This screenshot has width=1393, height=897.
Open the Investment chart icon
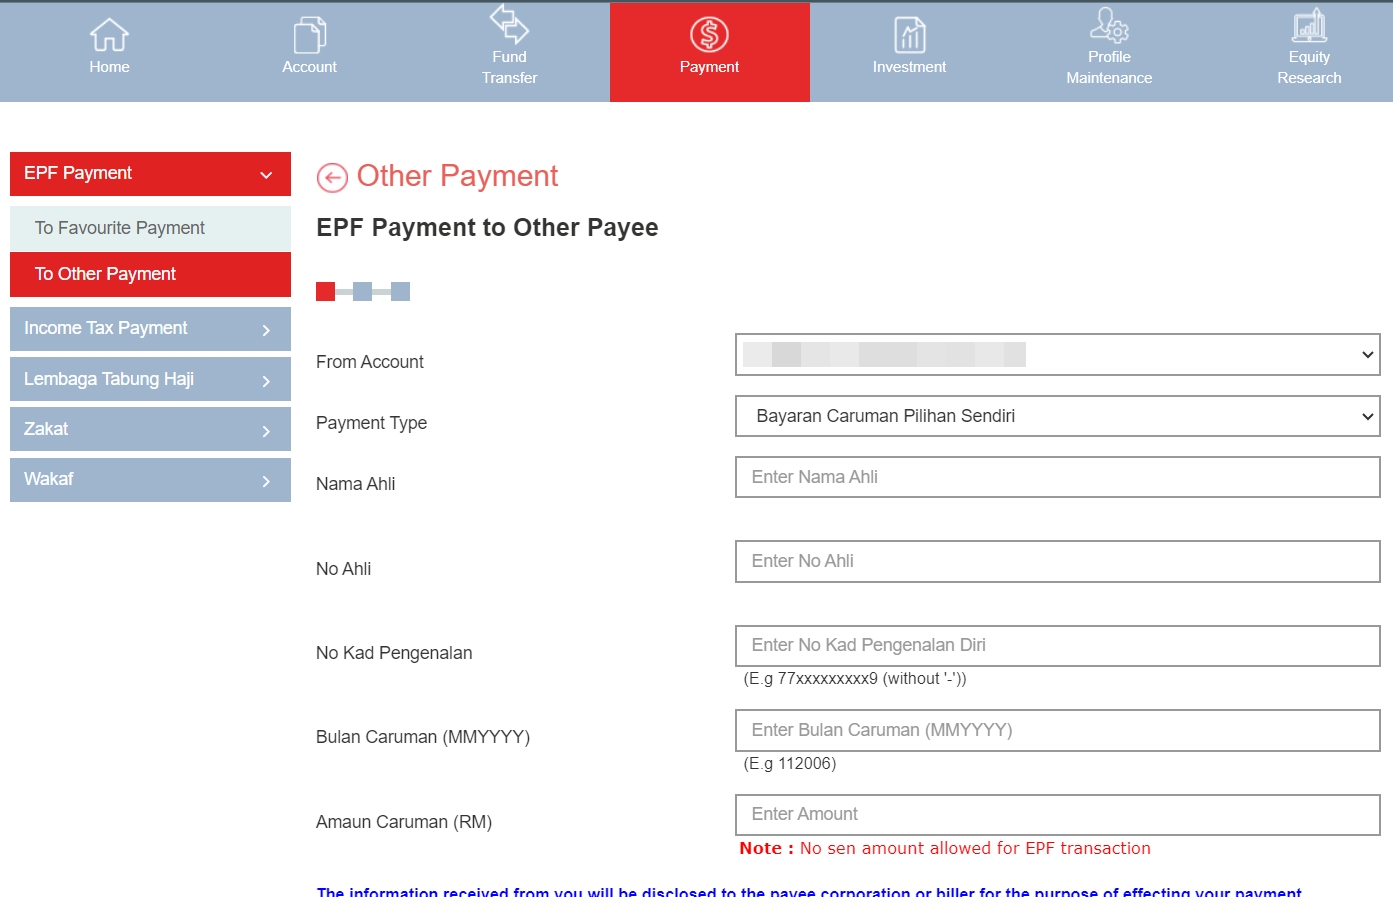click(909, 35)
